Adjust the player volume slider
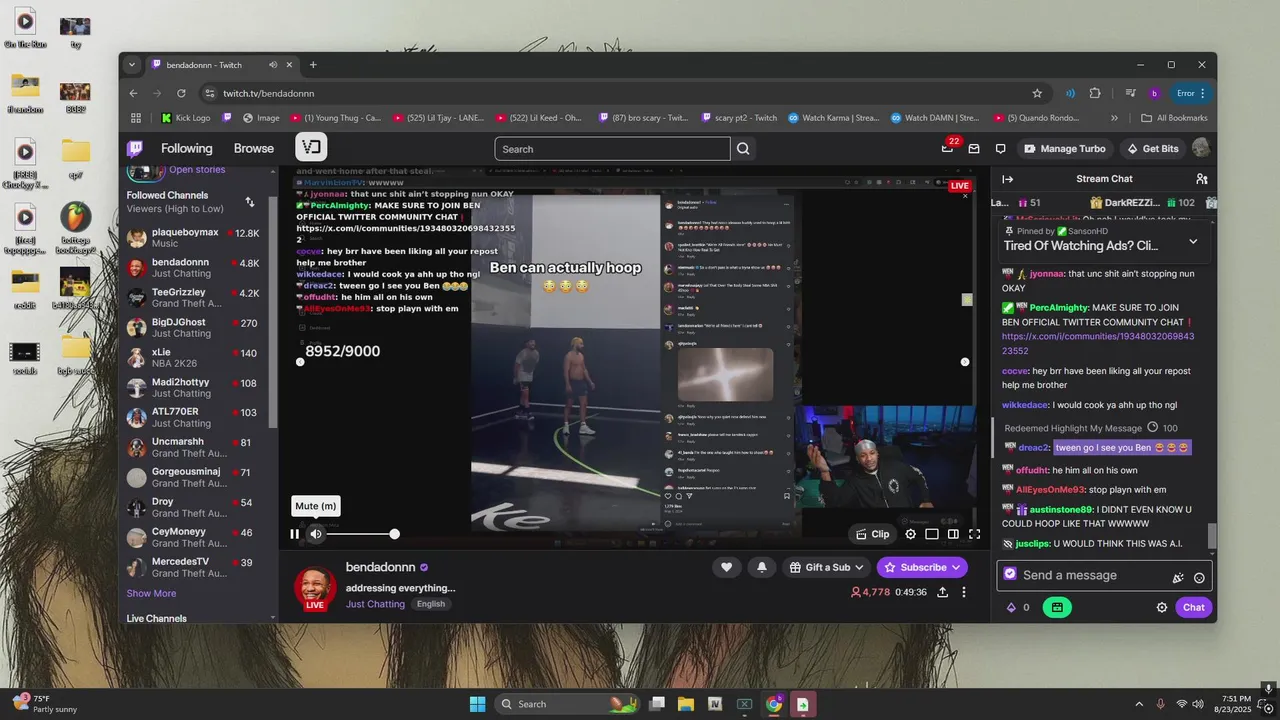This screenshot has width=1280, height=720. coord(362,534)
